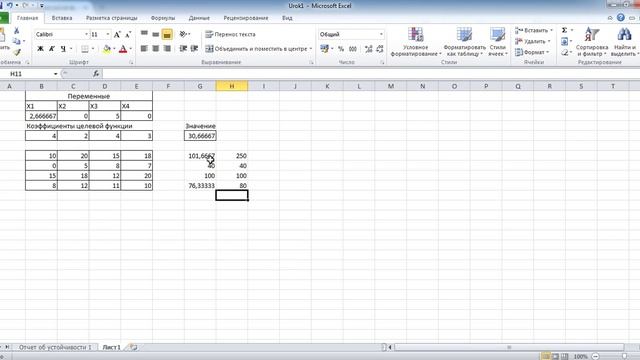Image resolution: width=640 pixels, height=360 pixels.
Task: Click the zoom out minus button
Action: coord(596,356)
